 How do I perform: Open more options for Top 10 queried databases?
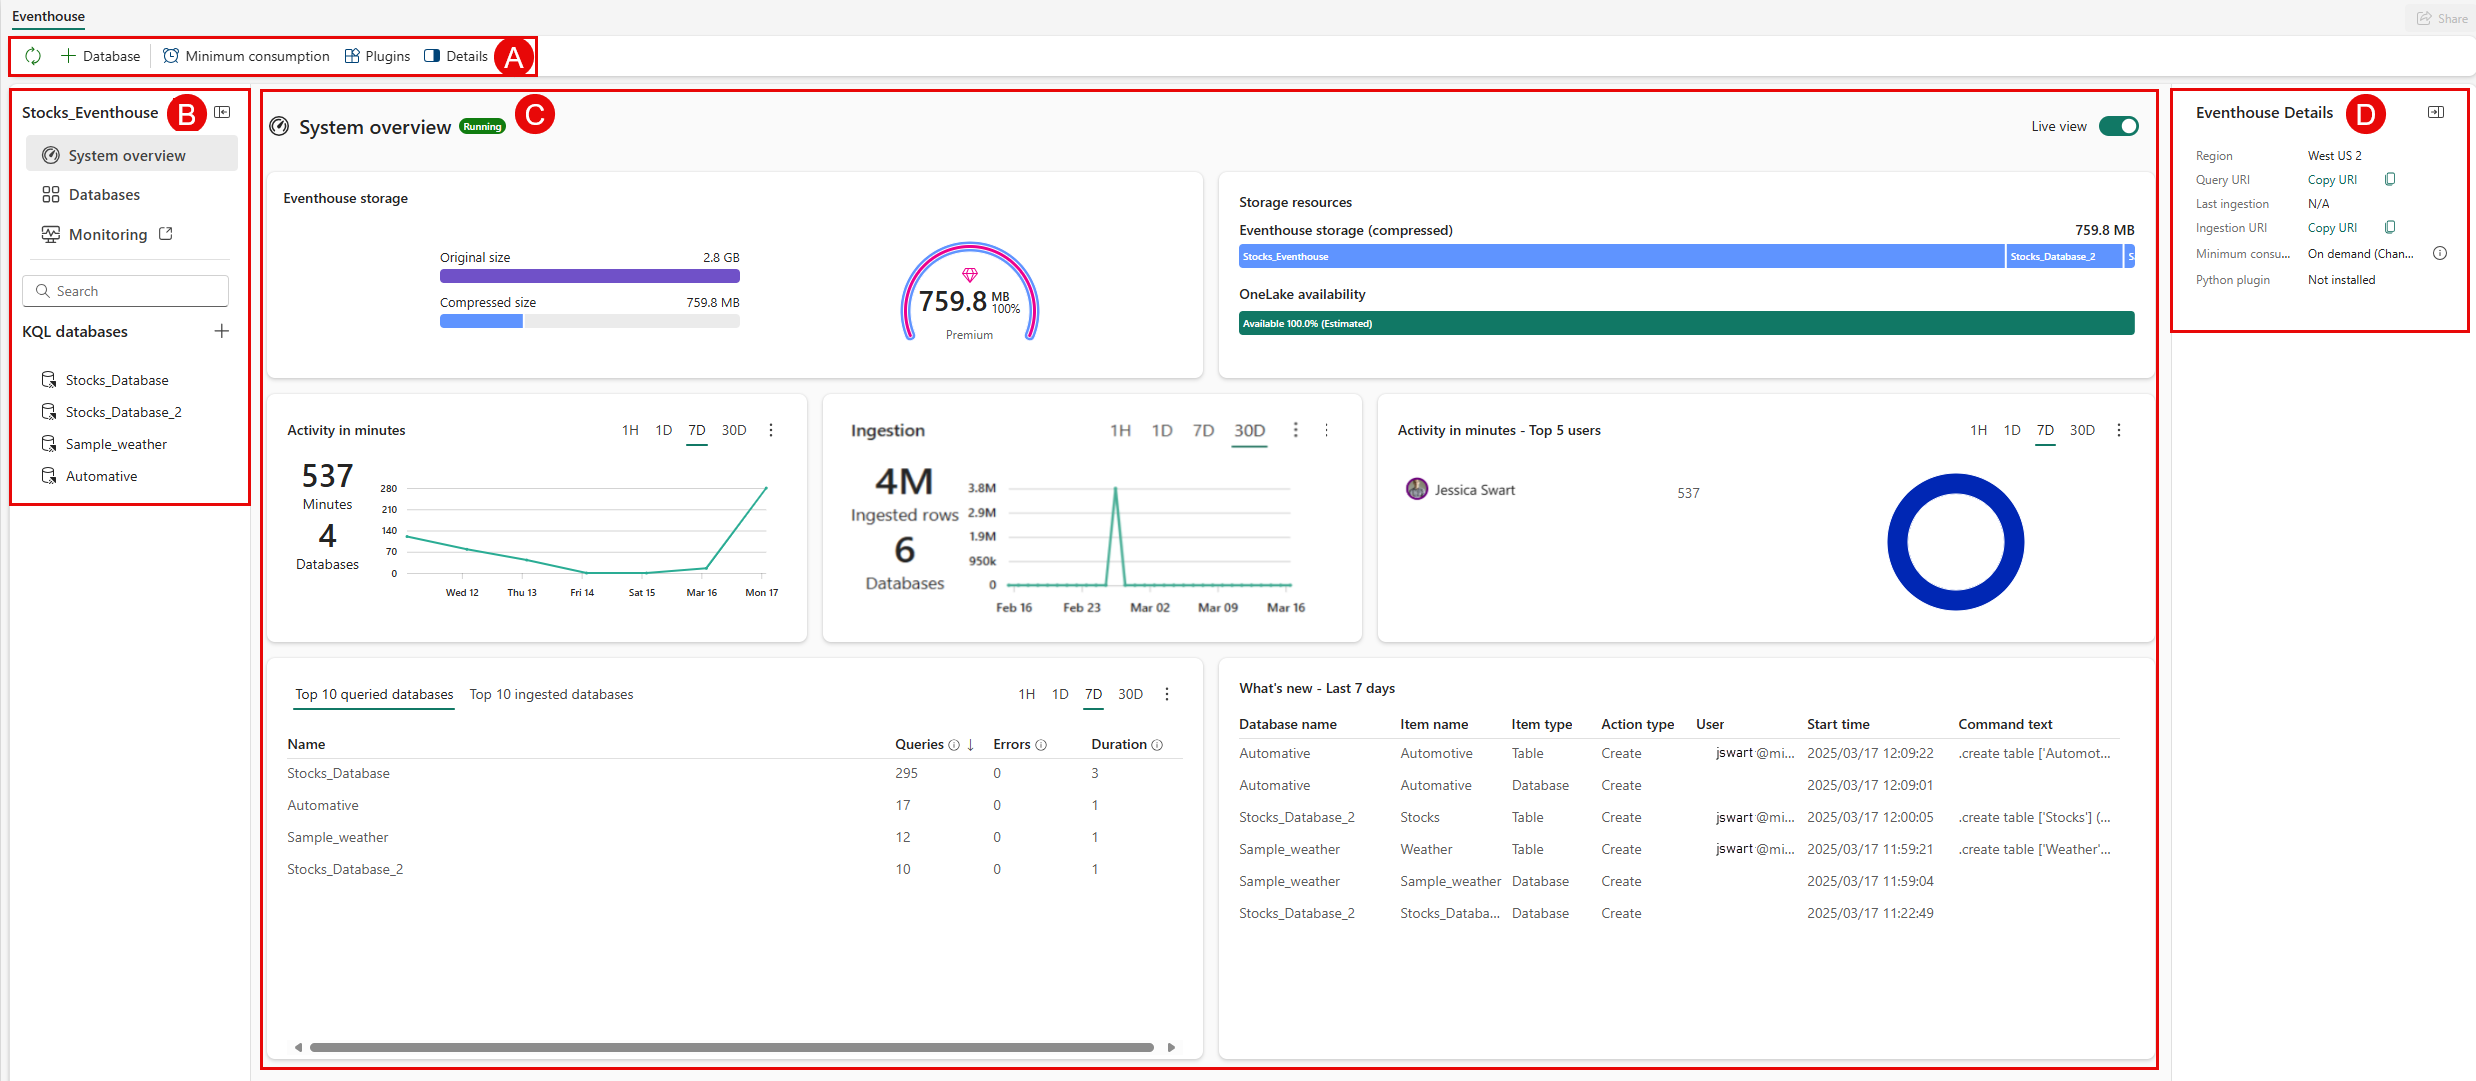click(1166, 694)
